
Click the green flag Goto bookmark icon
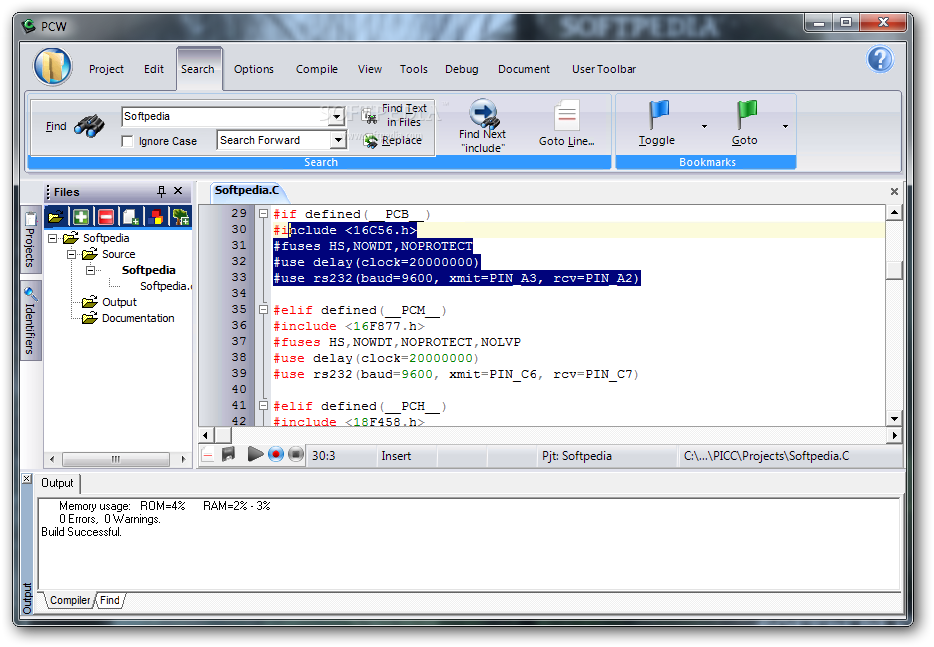745,113
